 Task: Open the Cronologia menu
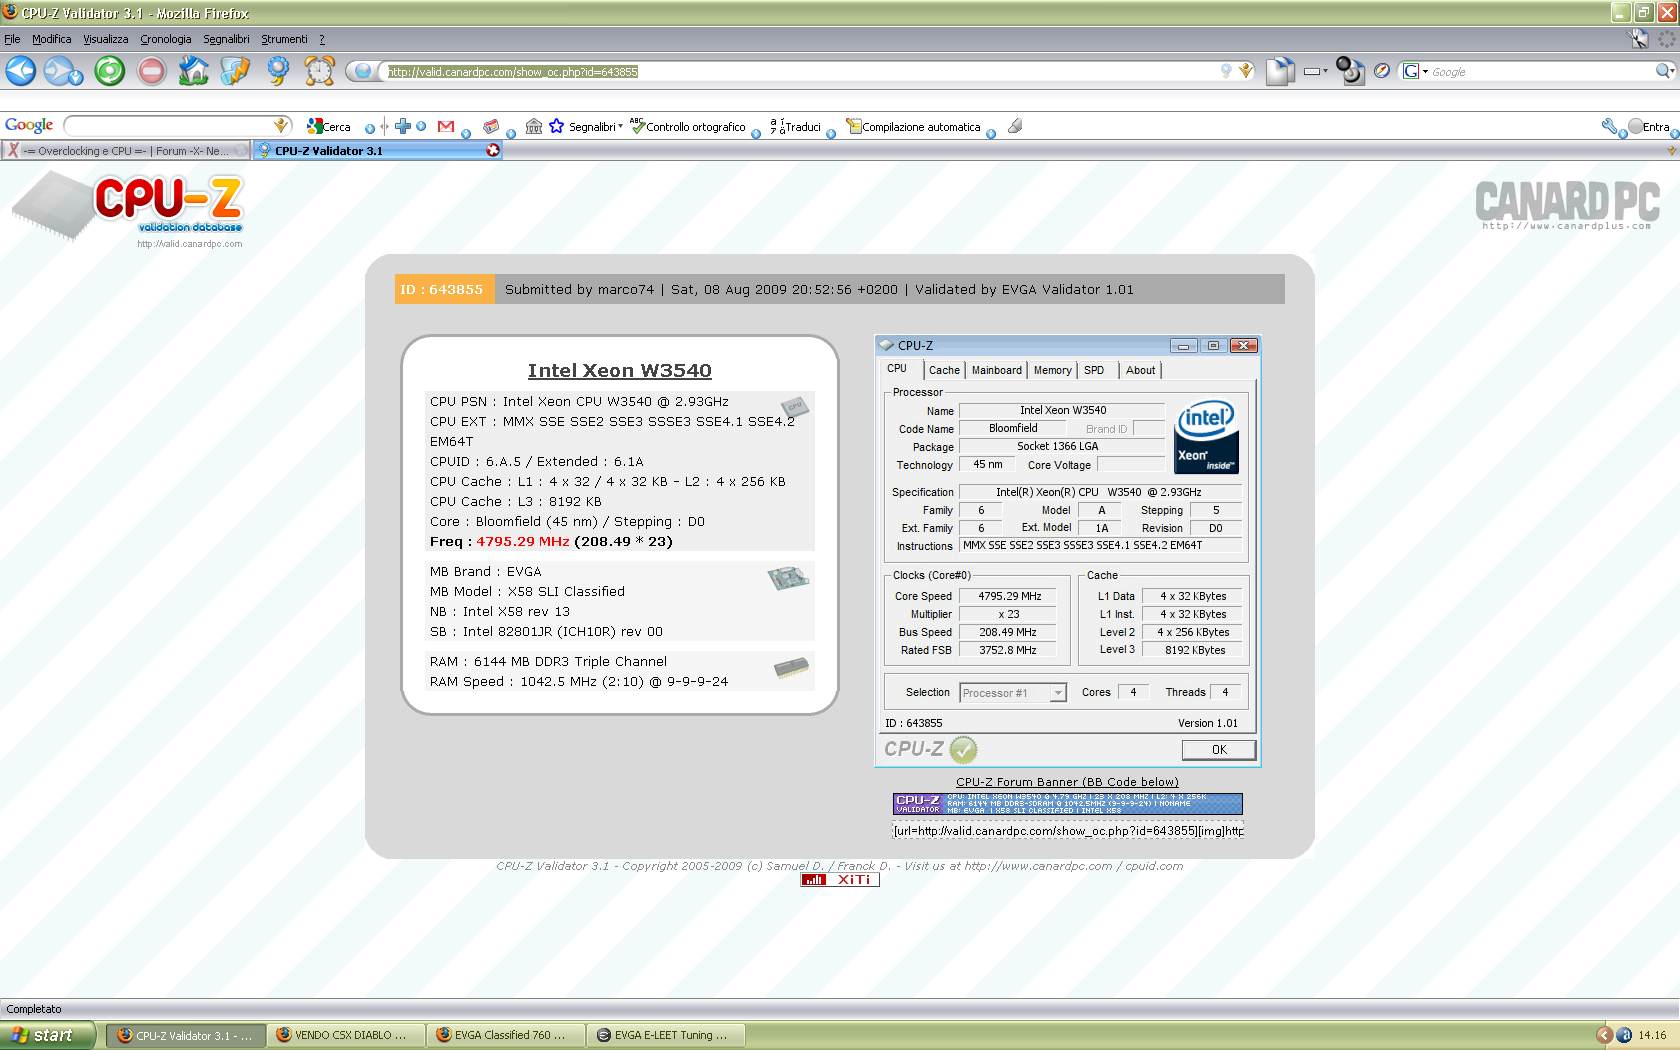click(x=165, y=39)
